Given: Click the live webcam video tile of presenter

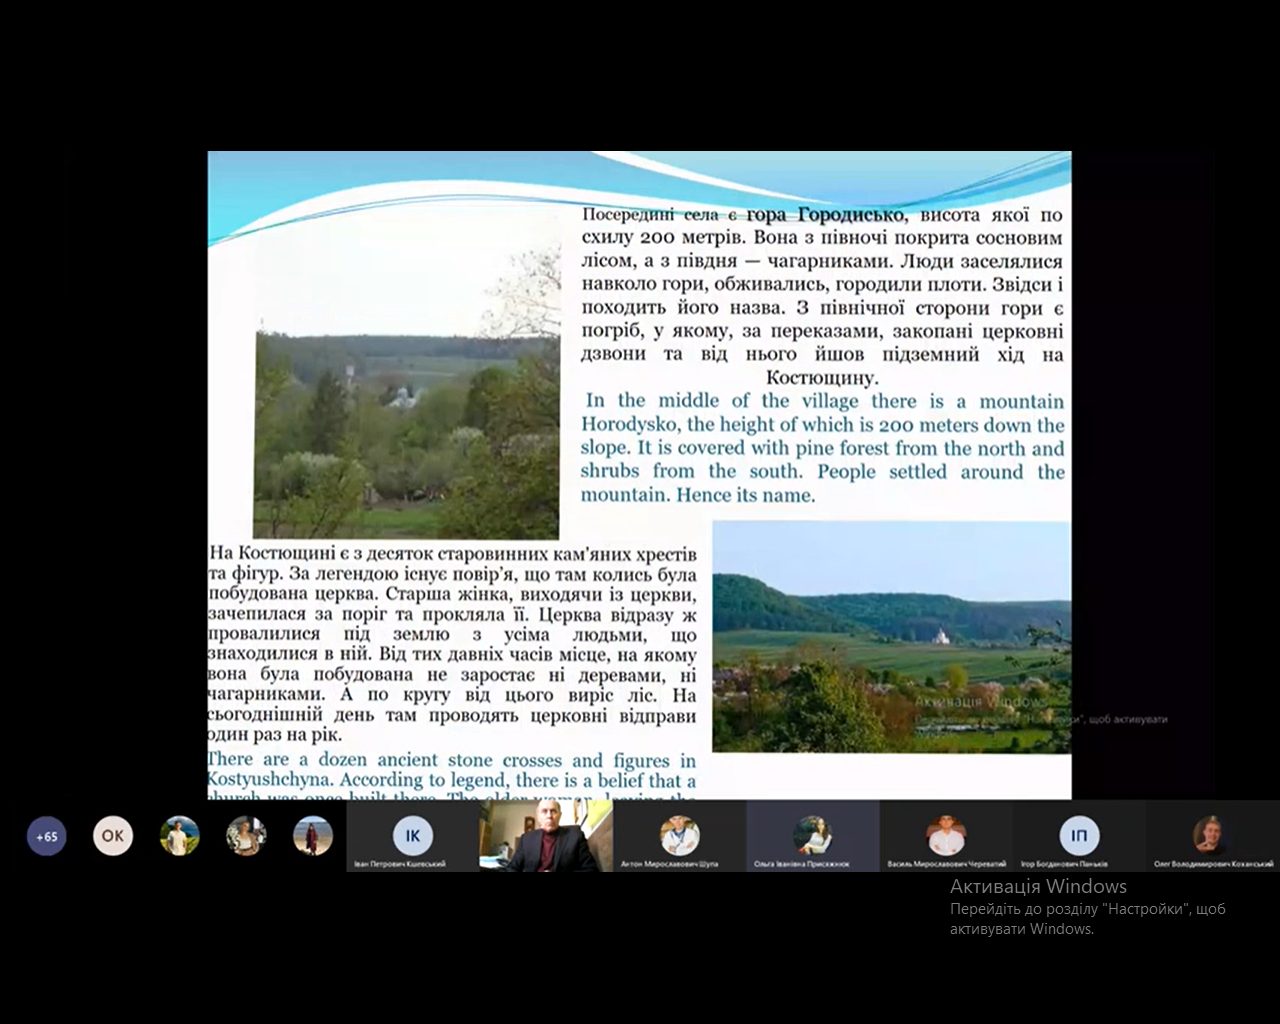Looking at the screenshot, I should pos(545,836).
